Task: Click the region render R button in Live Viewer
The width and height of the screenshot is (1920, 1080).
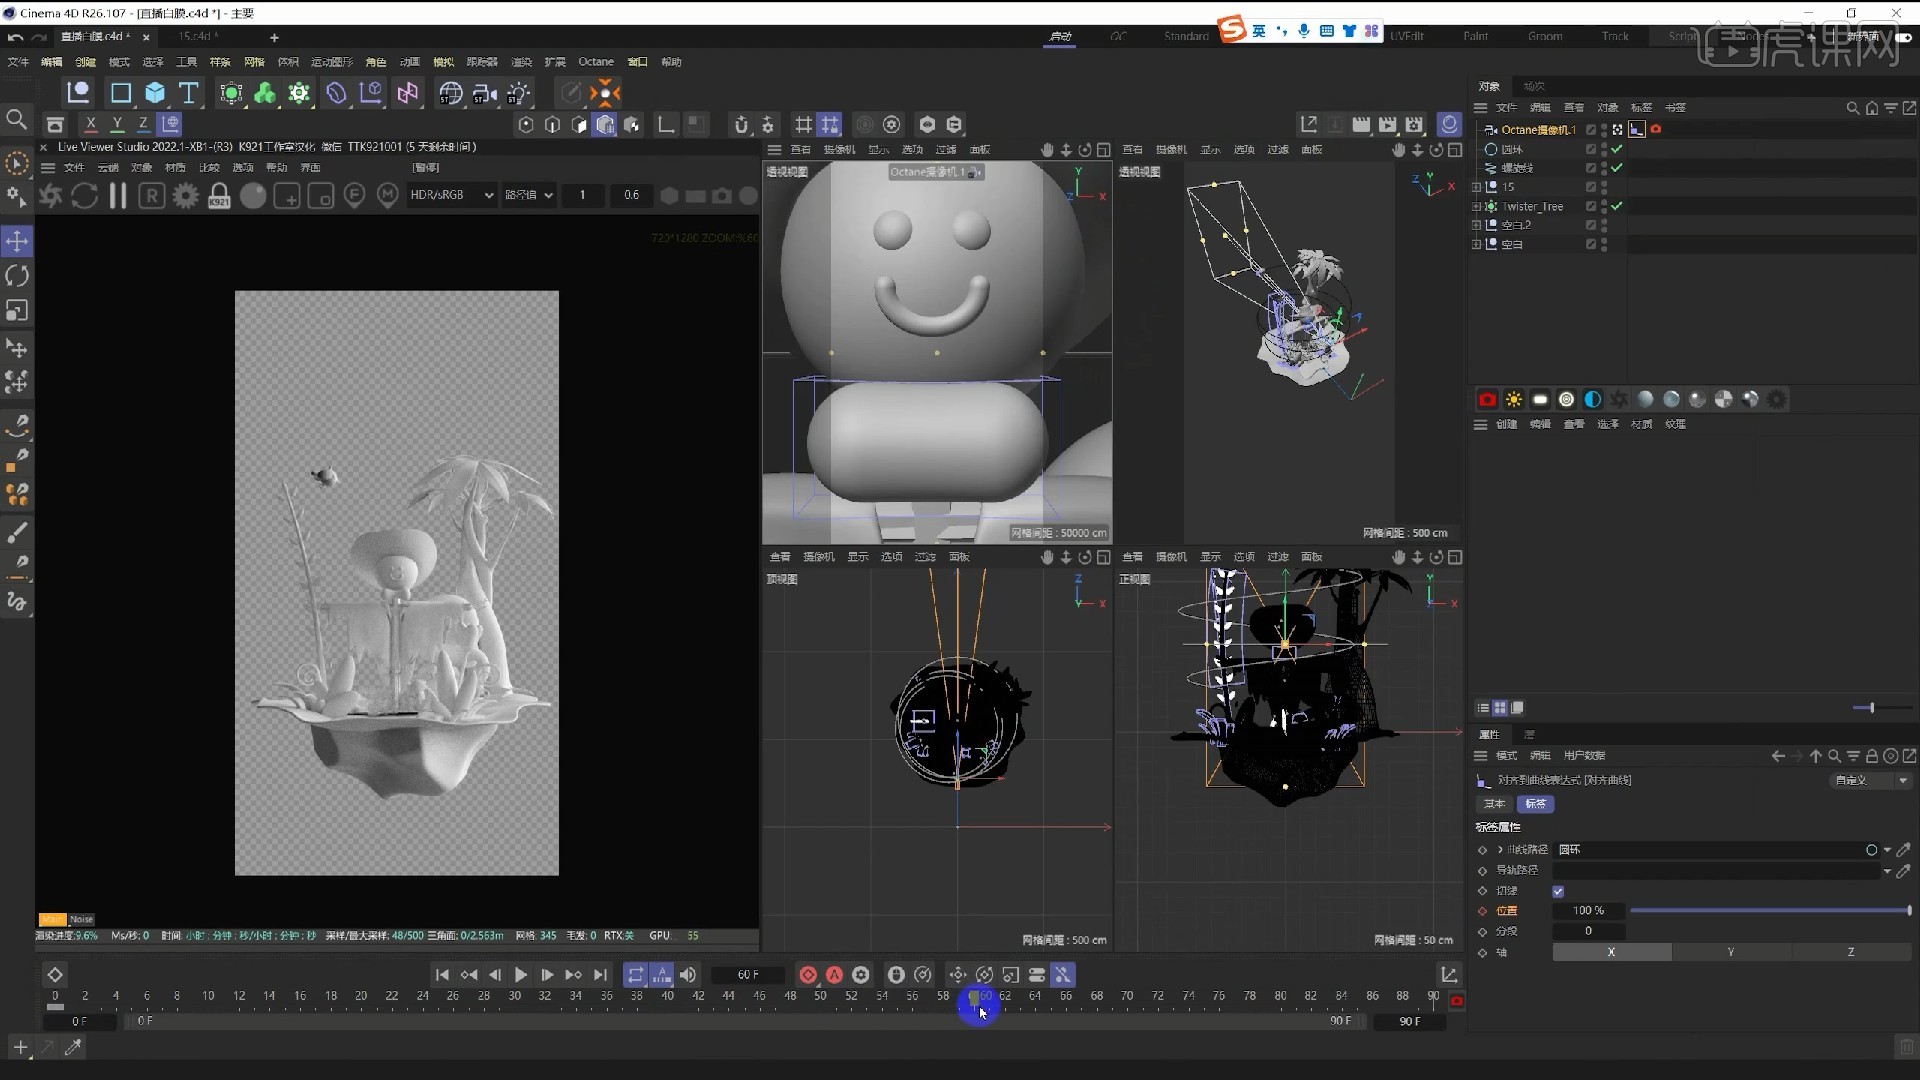Action: pos(151,196)
